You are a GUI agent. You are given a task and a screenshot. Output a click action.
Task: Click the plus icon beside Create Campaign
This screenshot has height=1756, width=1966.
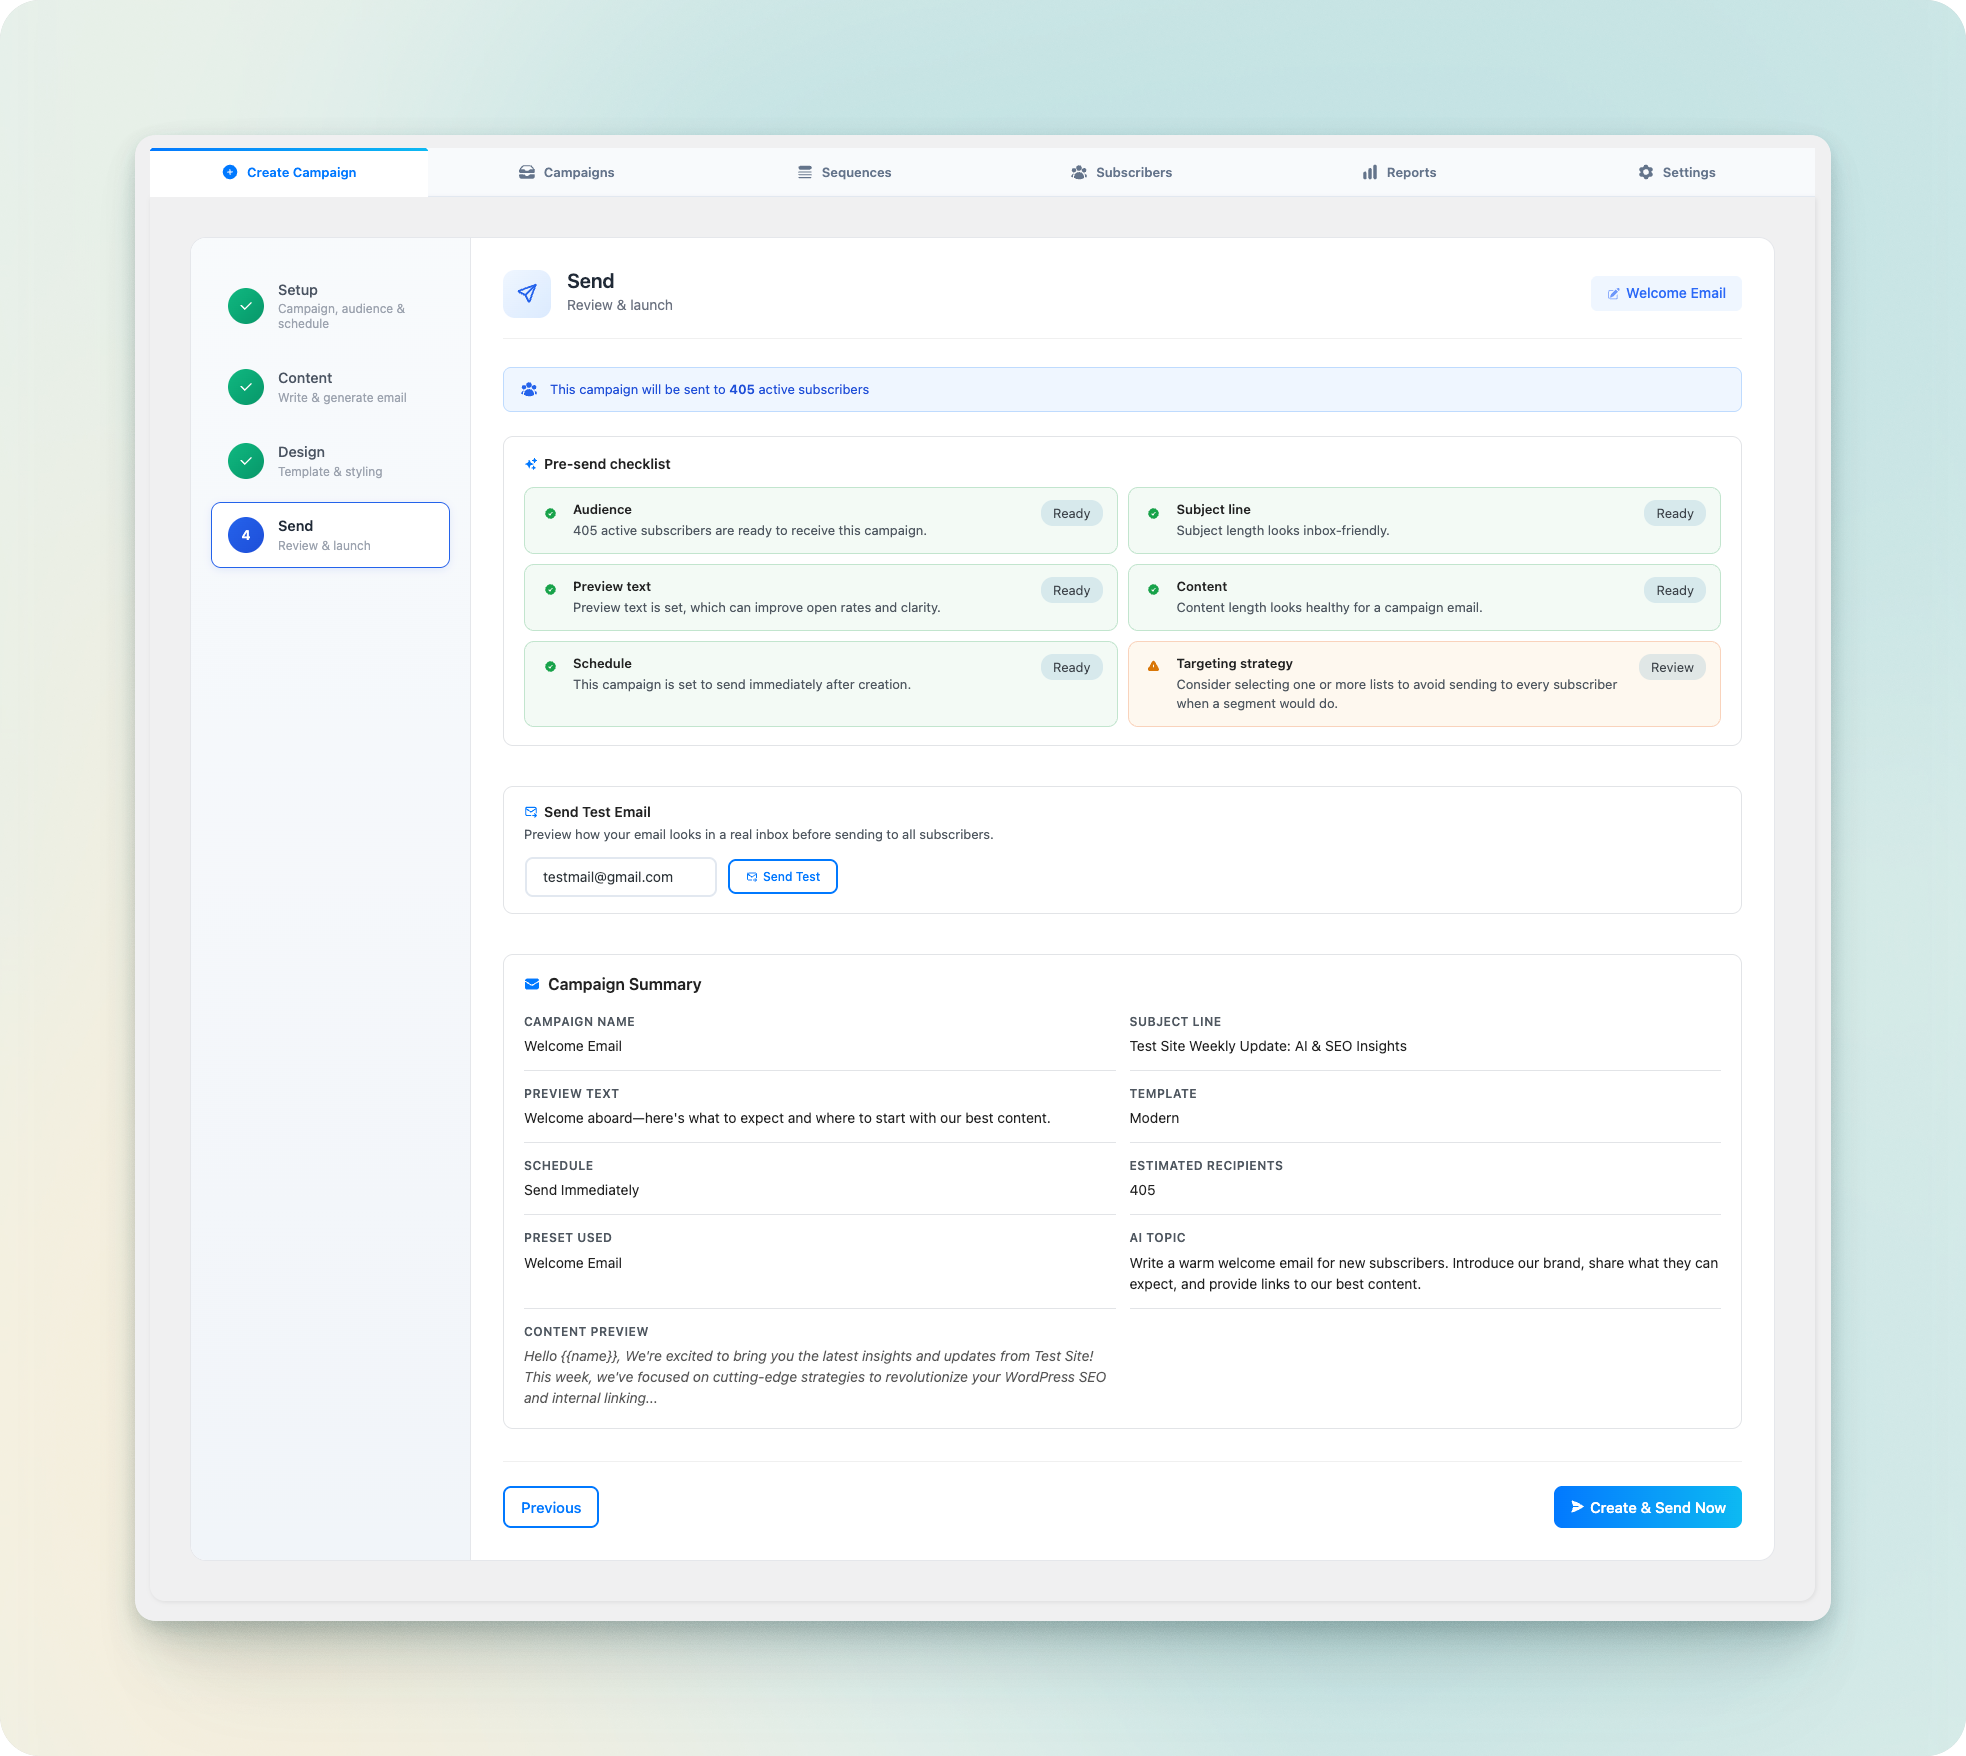coord(230,172)
